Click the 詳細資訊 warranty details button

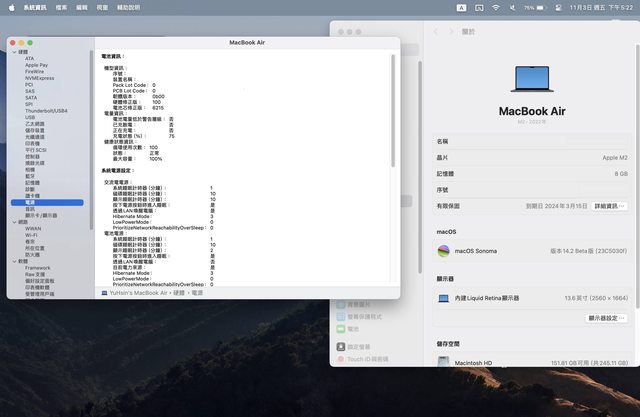(610, 206)
